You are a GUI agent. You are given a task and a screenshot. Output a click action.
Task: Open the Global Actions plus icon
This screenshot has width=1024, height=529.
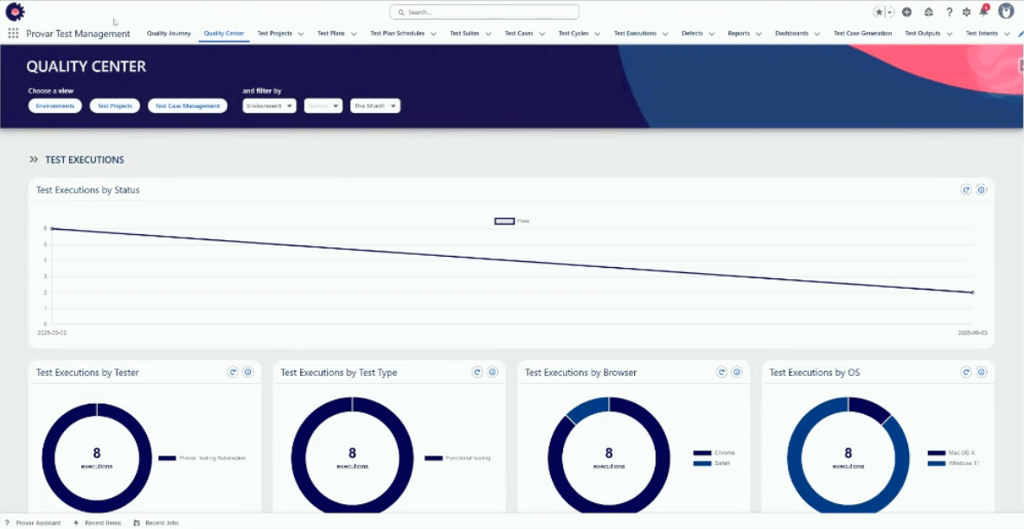[907, 12]
